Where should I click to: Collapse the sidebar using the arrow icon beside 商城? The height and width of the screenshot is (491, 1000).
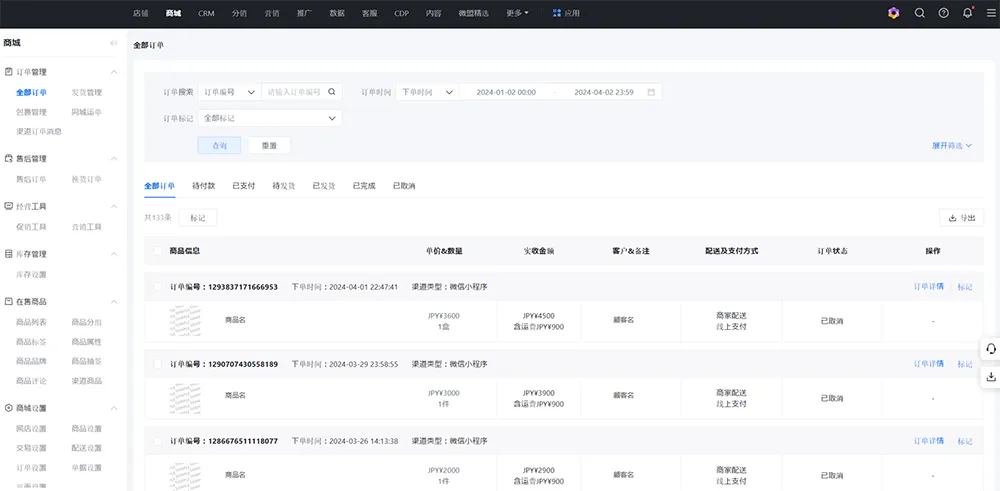coord(114,43)
